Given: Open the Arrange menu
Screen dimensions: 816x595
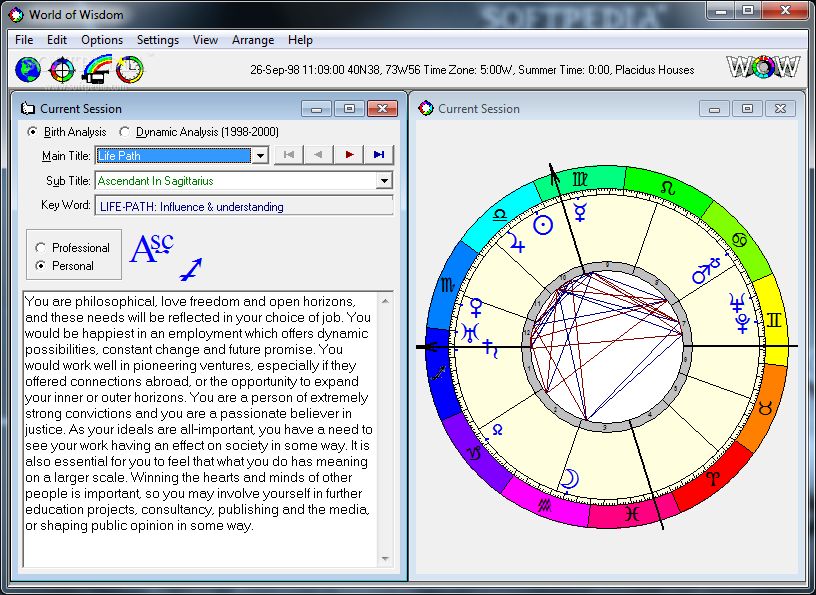Looking at the screenshot, I should [253, 40].
